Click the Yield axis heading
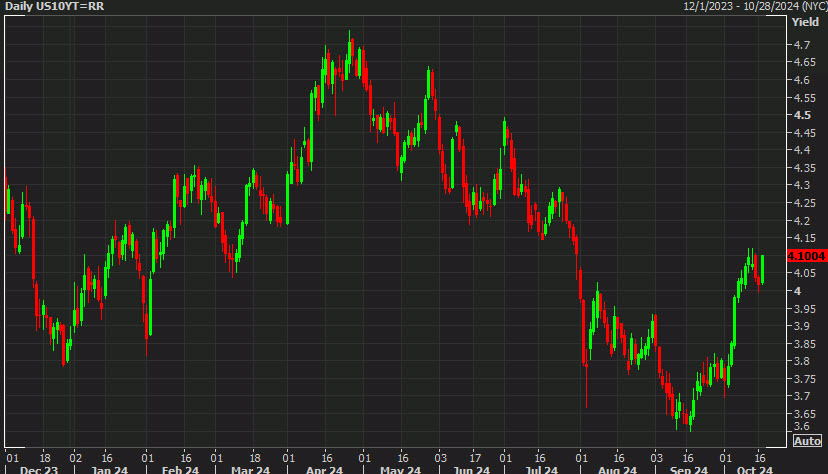 (805, 21)
